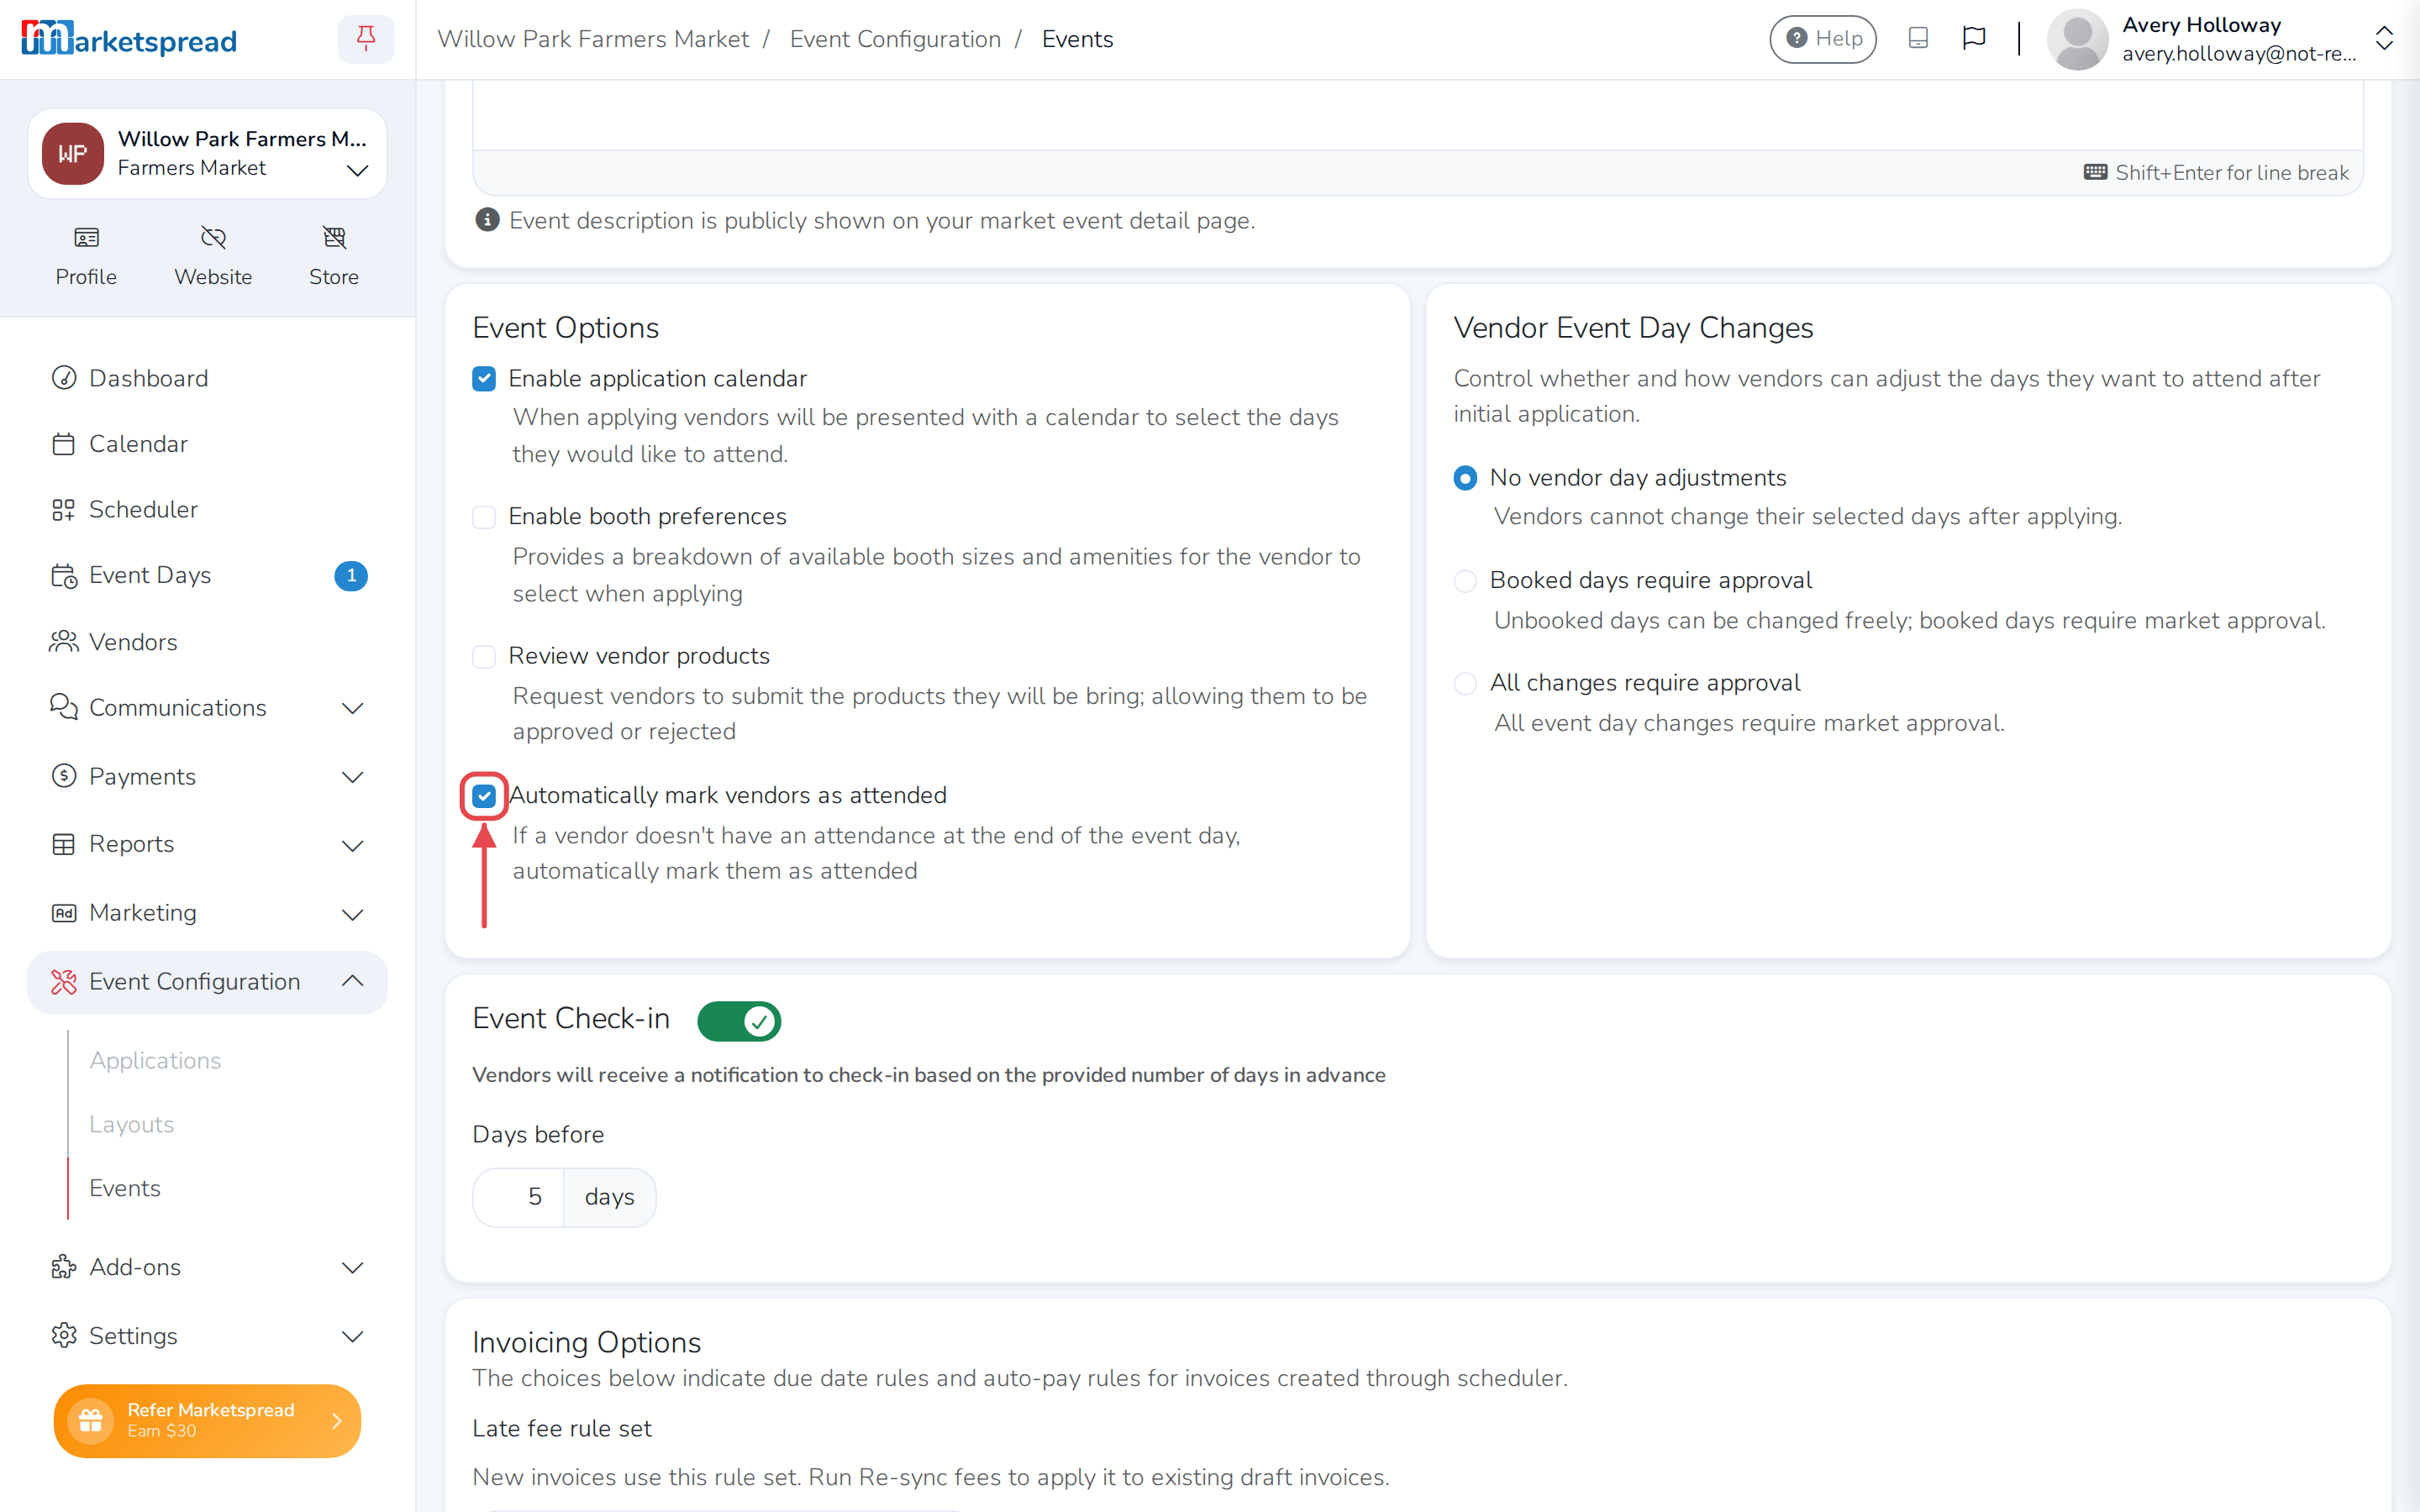Click the Help button
The height and width of the screenshot is (1512, 2420).
pos(1822,39)
